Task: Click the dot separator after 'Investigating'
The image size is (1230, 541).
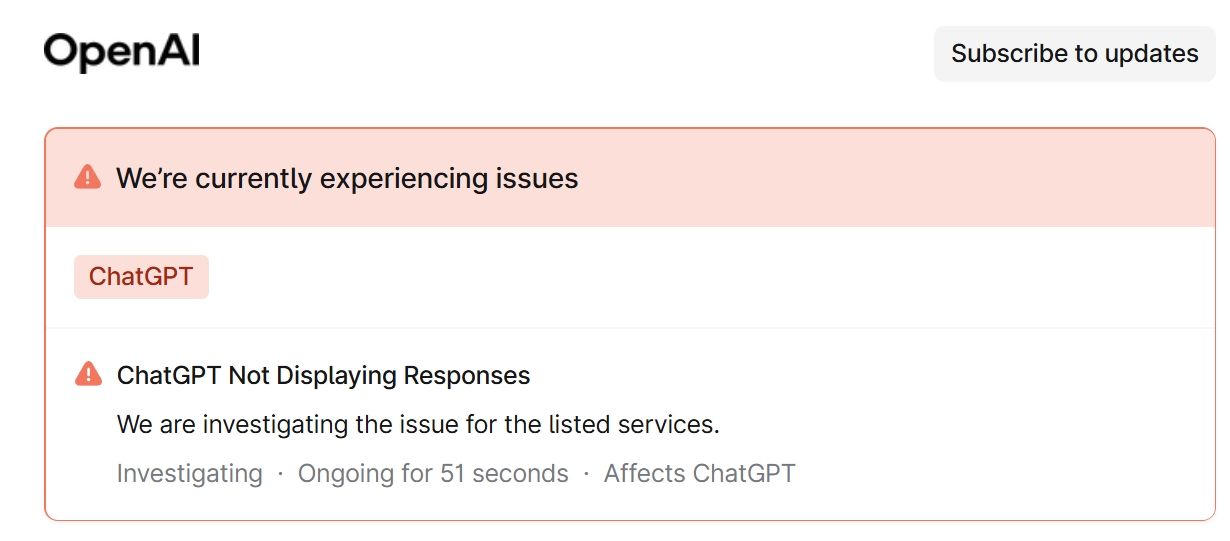Action: coord(280,473)
